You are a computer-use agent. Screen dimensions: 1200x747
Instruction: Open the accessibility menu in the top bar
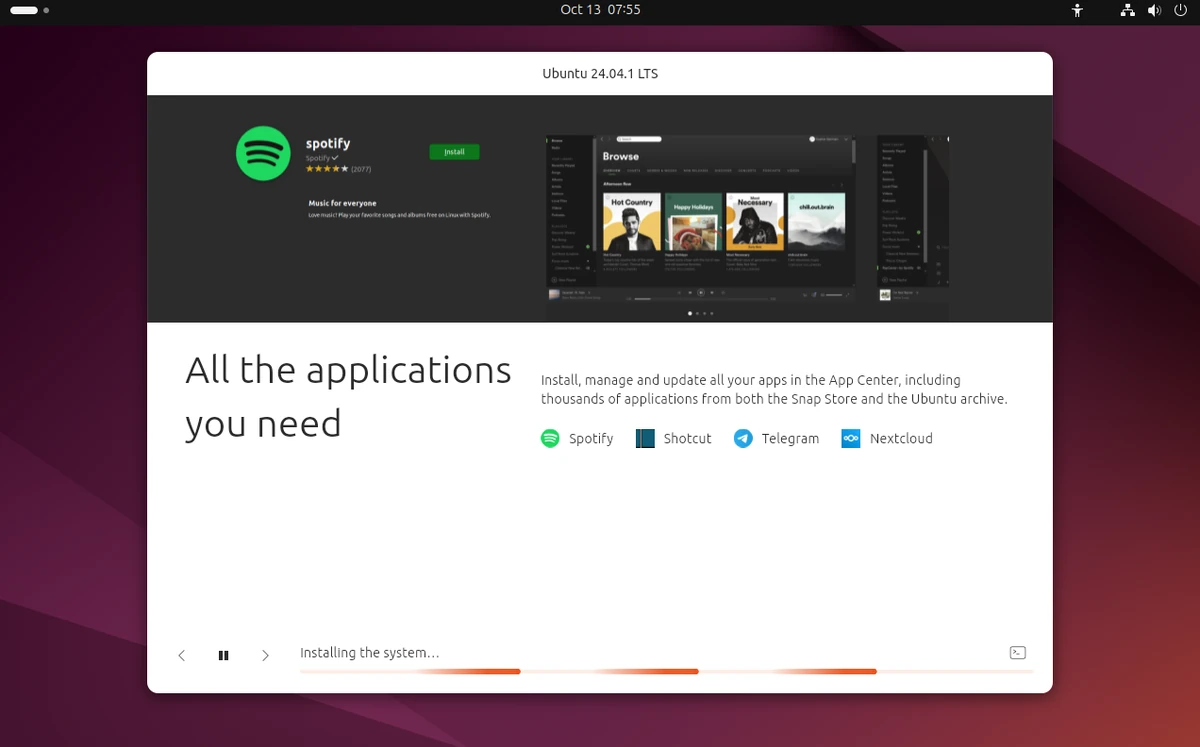[x=1077, y=11]
